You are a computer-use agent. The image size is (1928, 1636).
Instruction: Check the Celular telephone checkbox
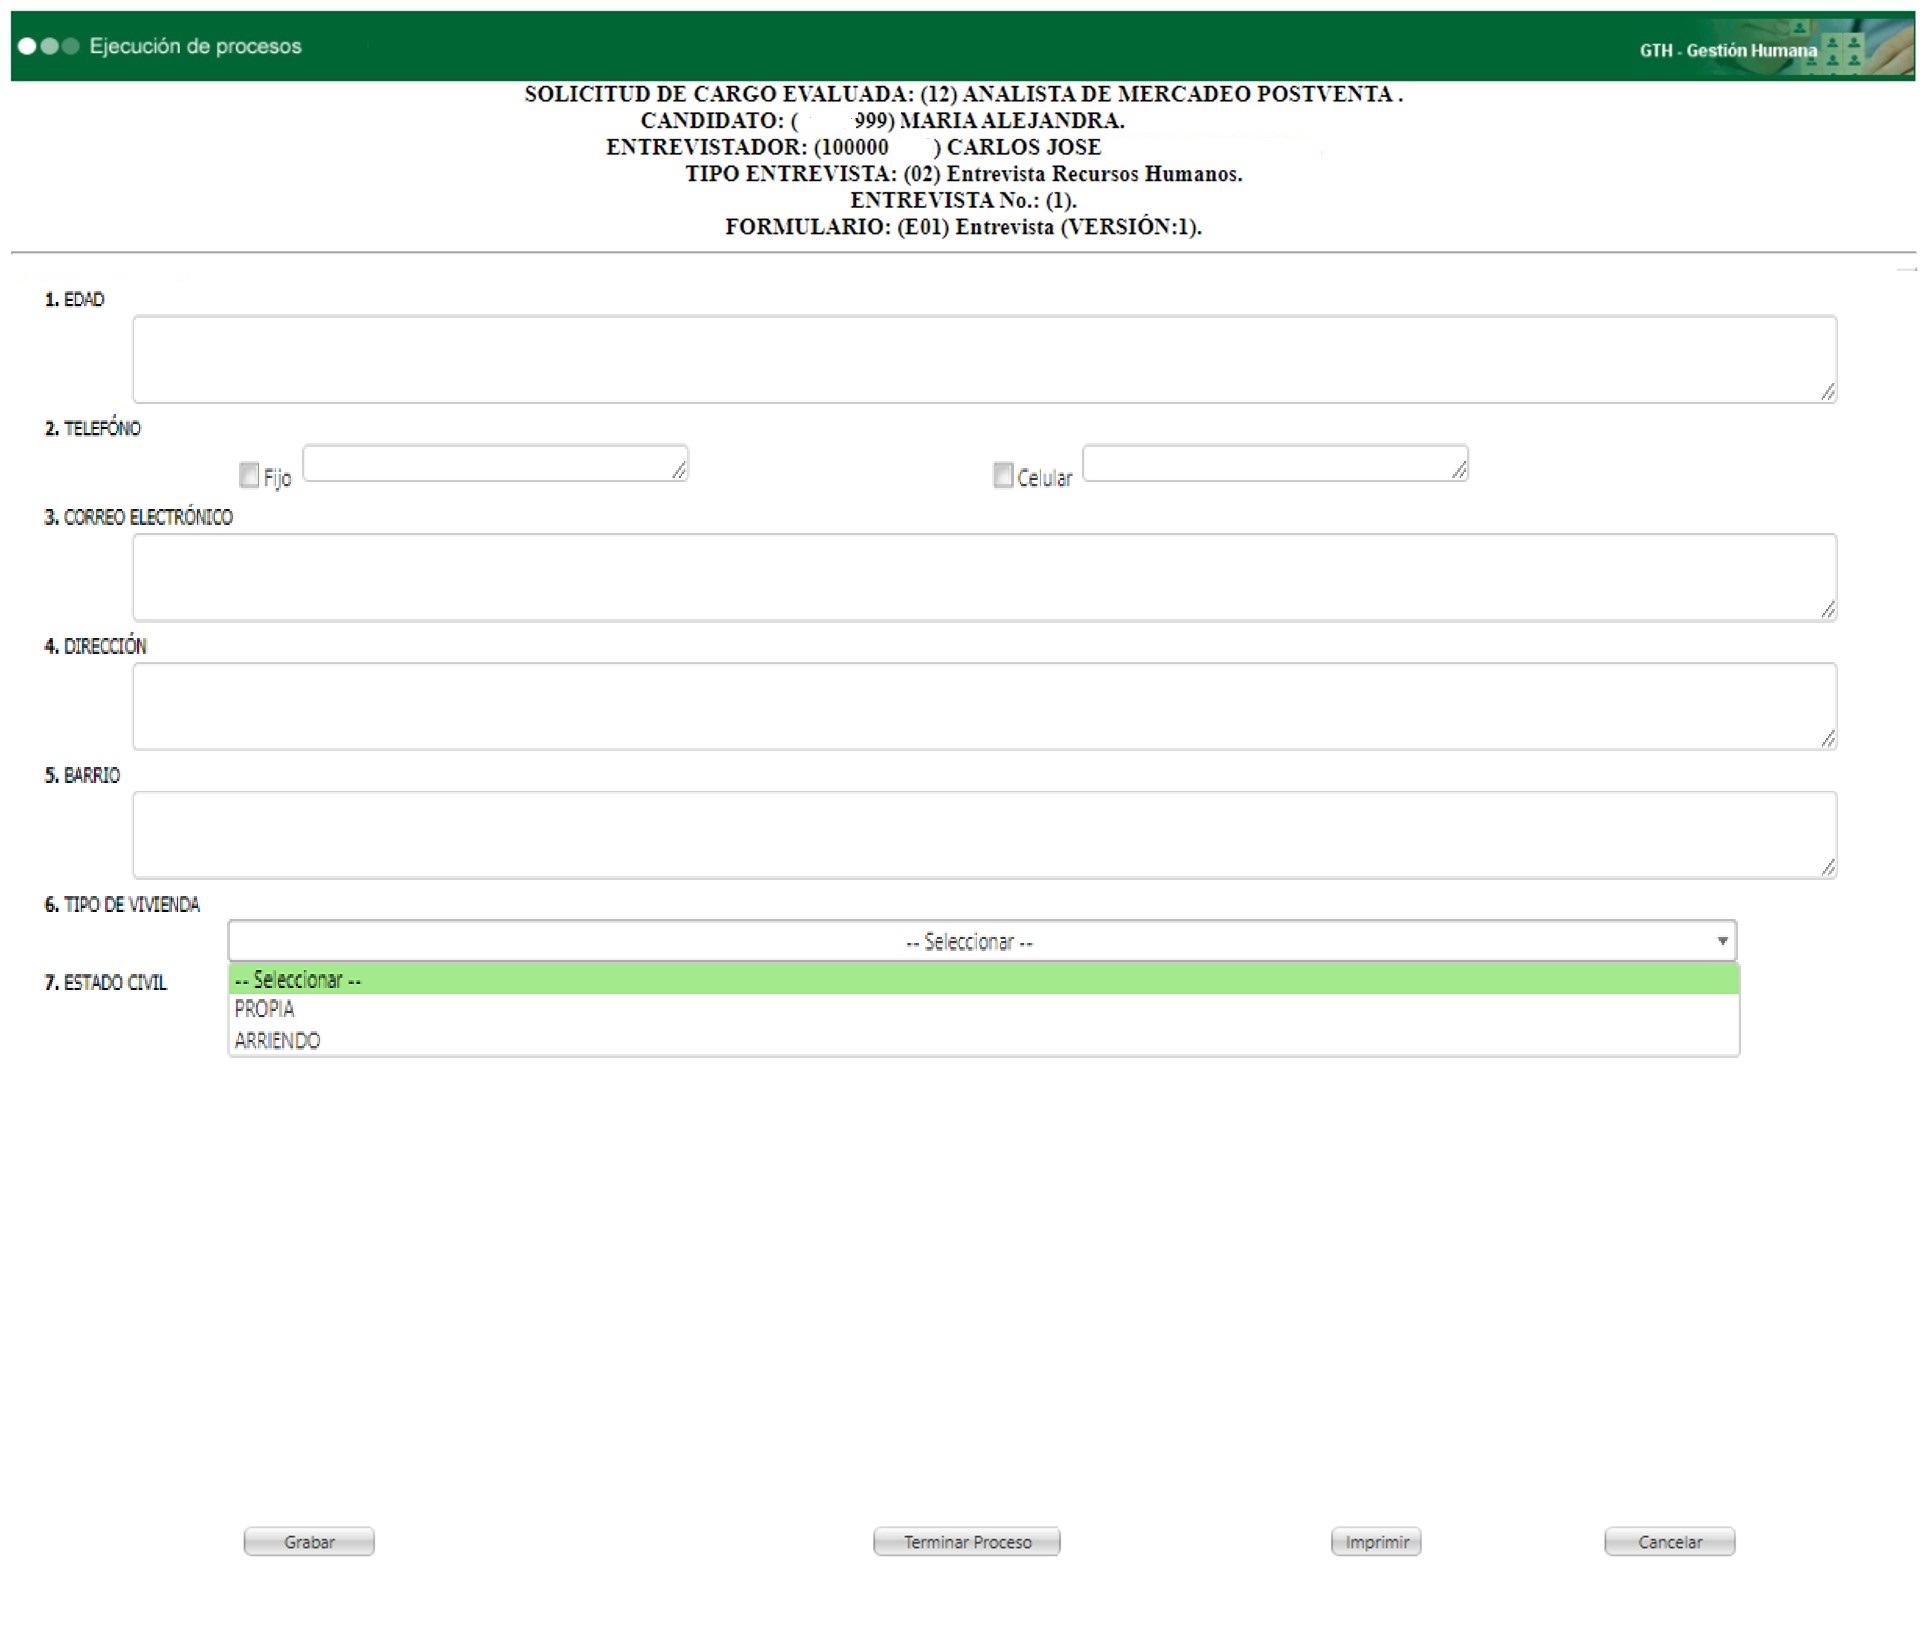tap(1002, 475)
